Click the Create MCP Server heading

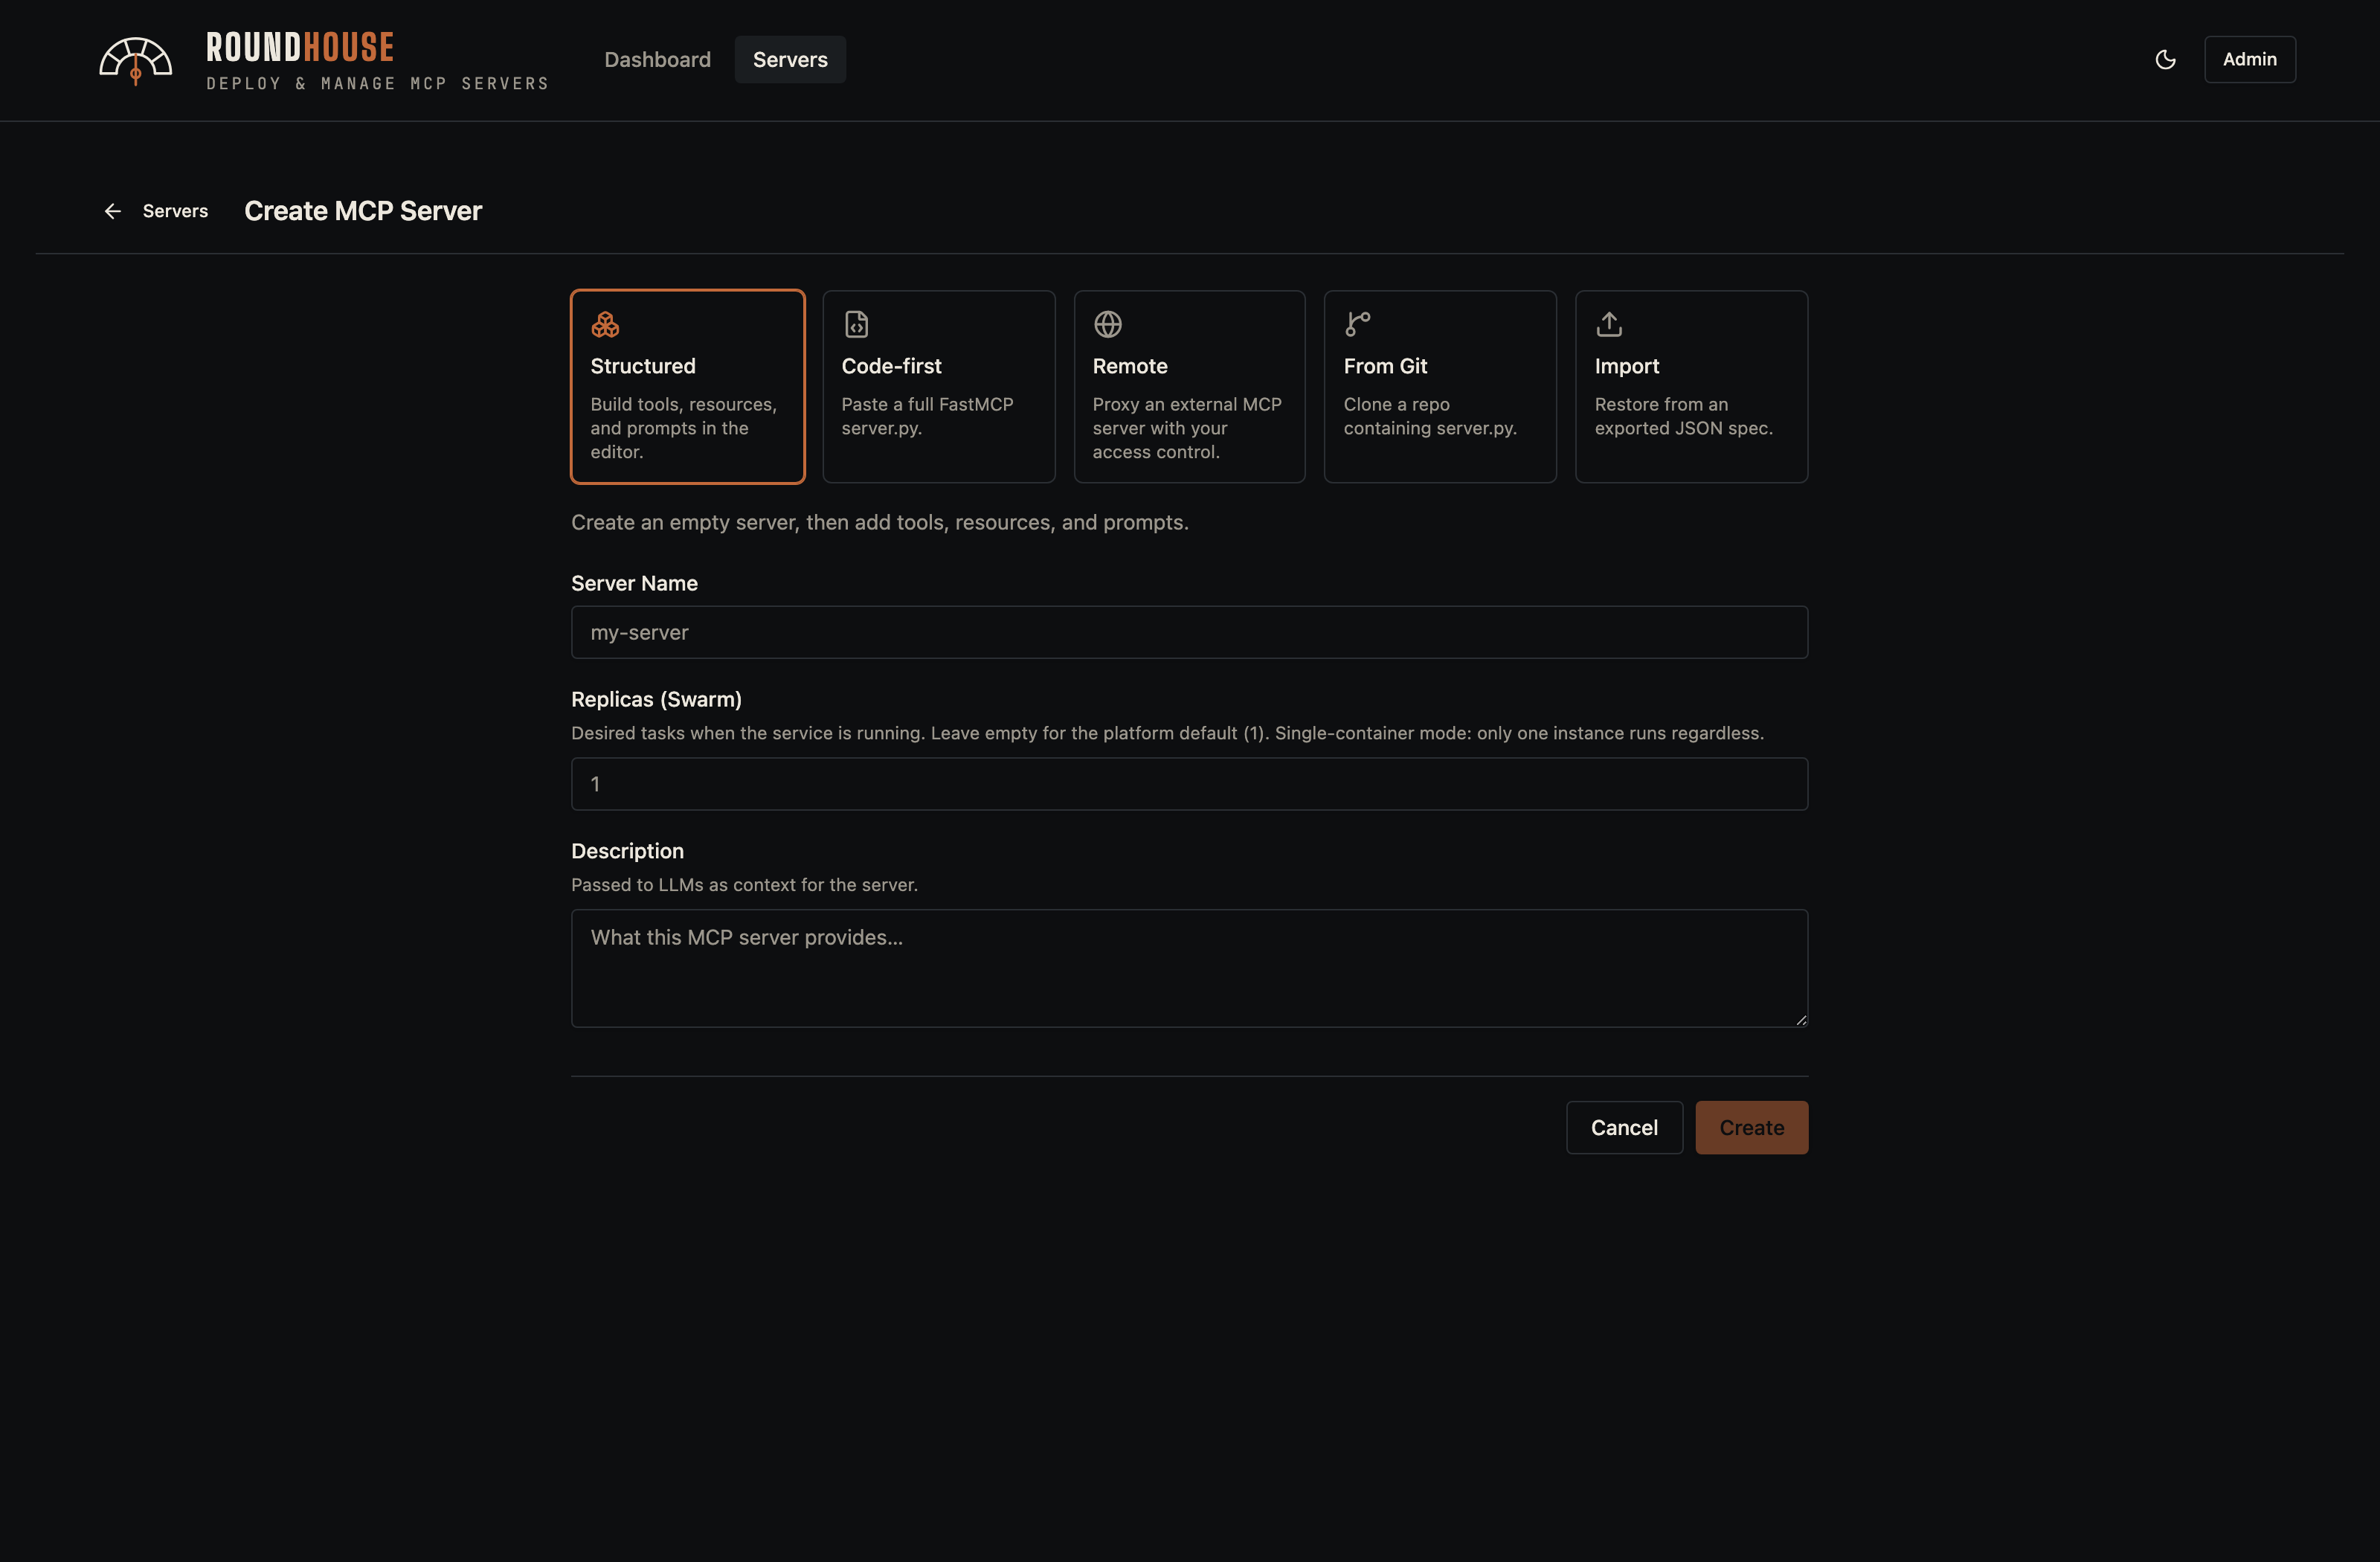coord(363,211)
